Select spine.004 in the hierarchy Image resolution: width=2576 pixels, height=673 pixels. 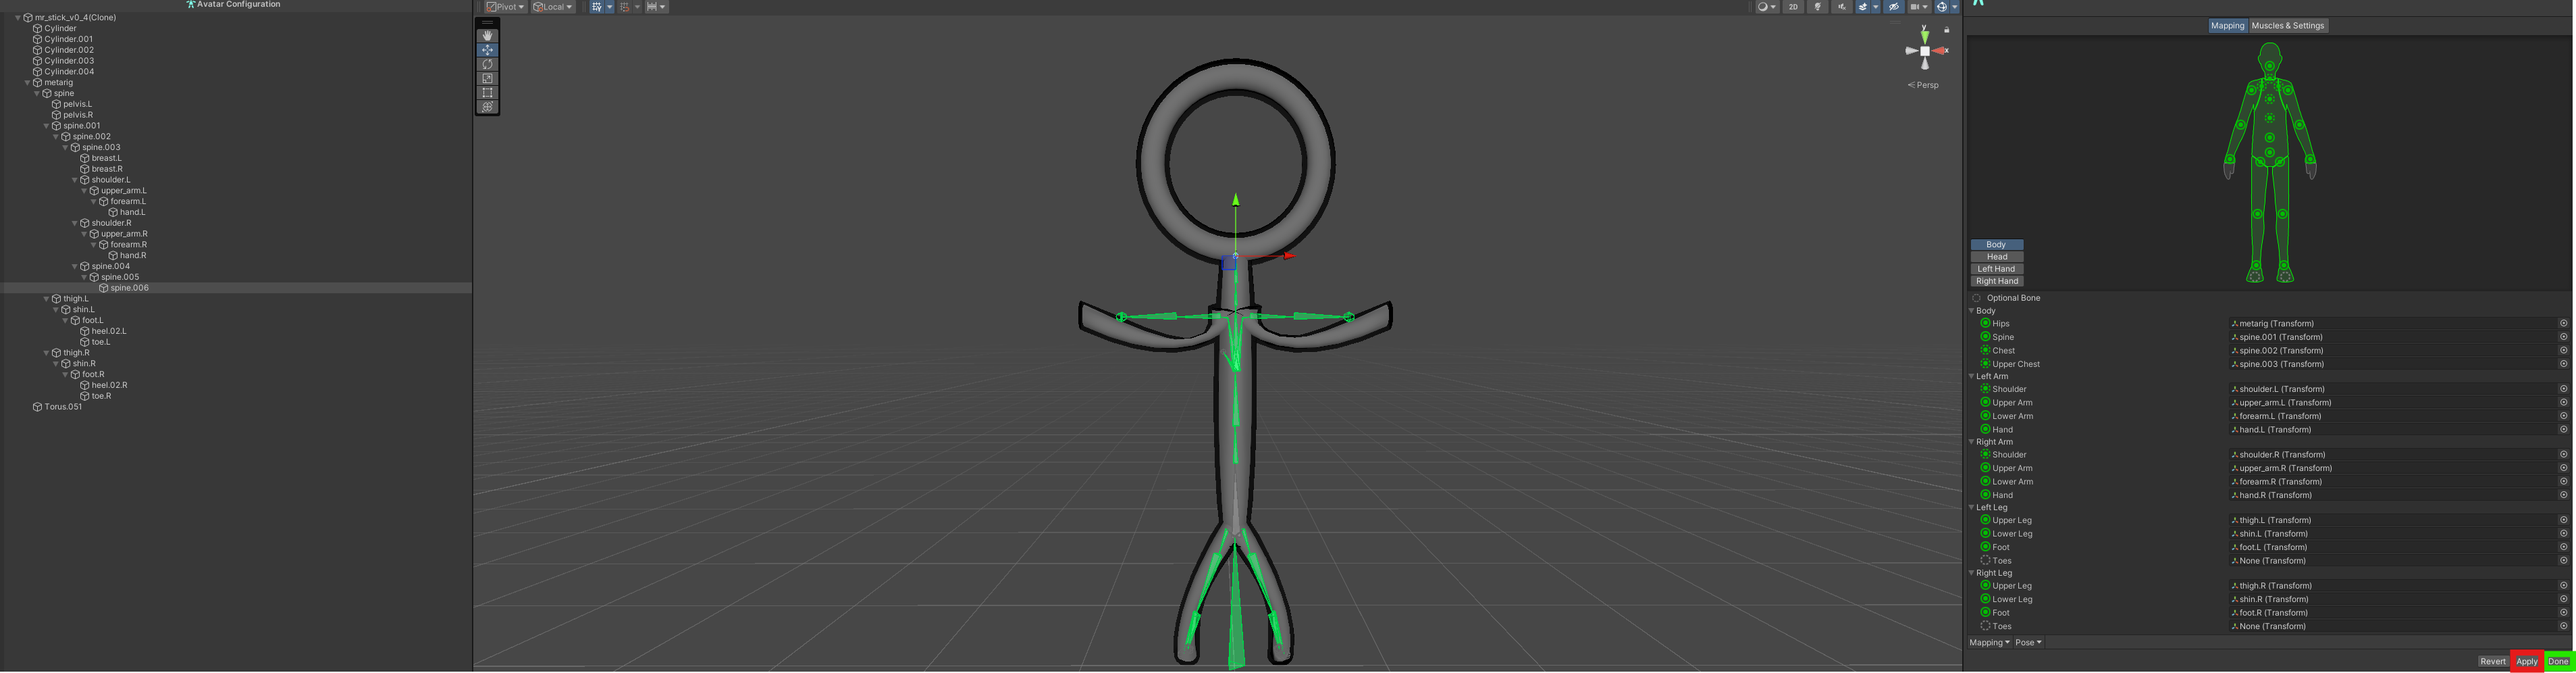click(x=110, y=267)
